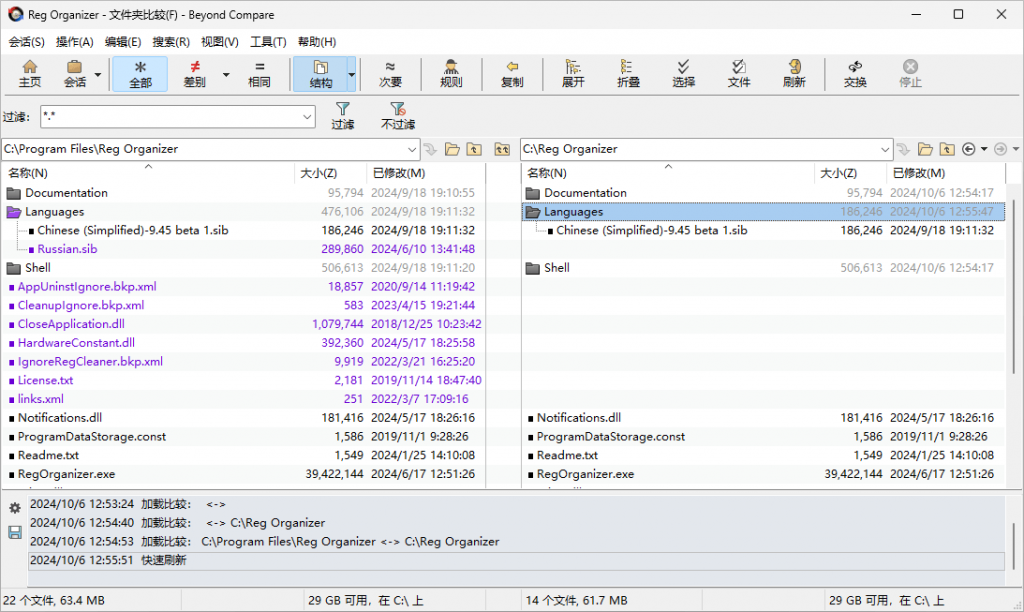
Task: Sort right pane by 已修改(M) column
Action: point(946,173)
